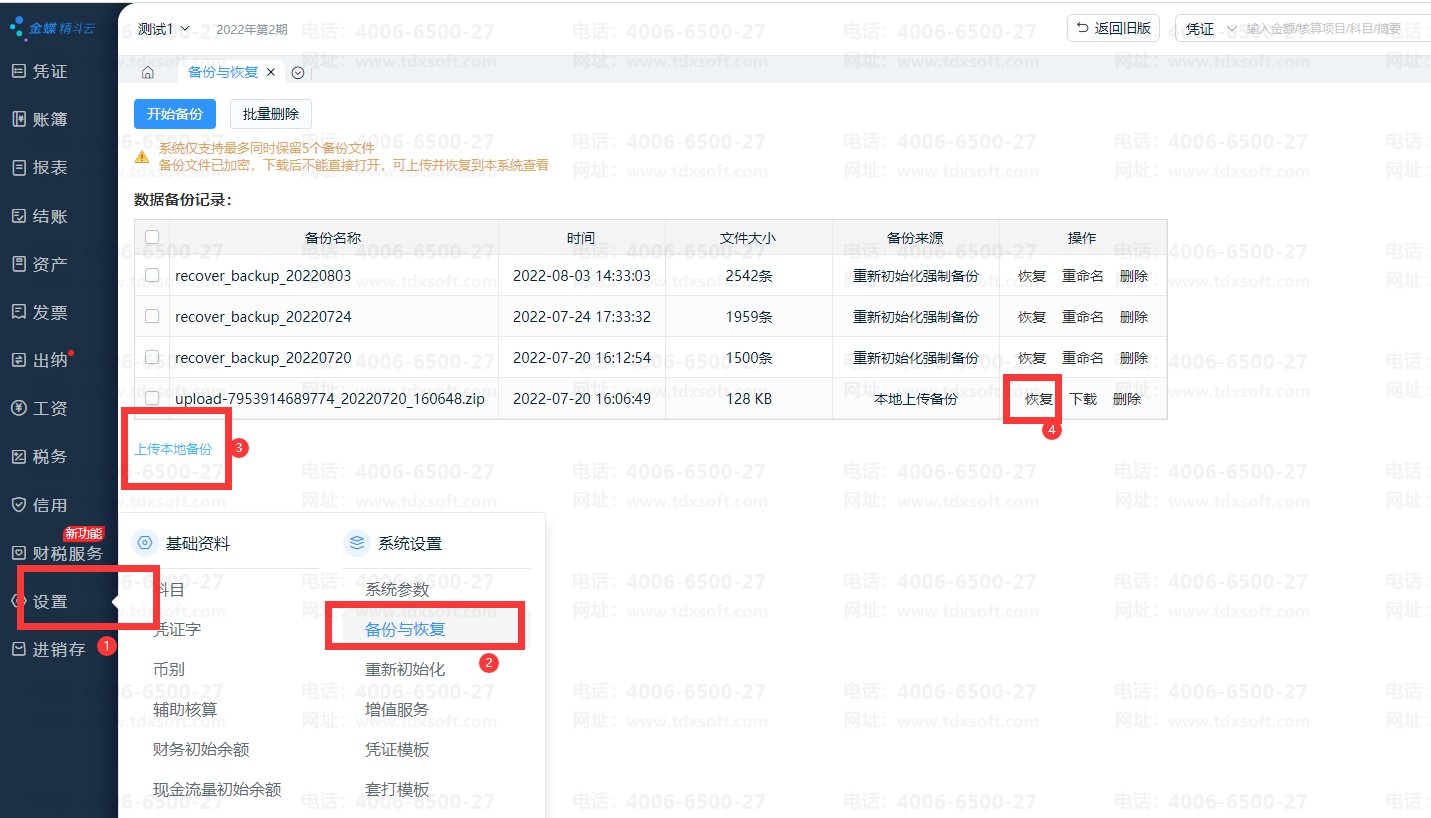Open the 工资 payroll sidebar icon
The image size is (1431, 818).
click(19, 408)
